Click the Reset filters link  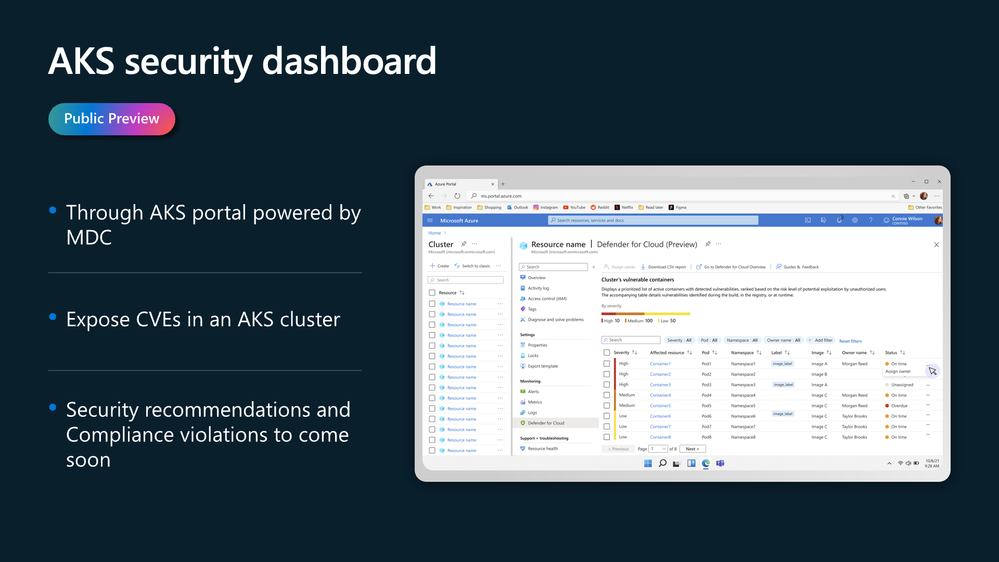[850, 341]
